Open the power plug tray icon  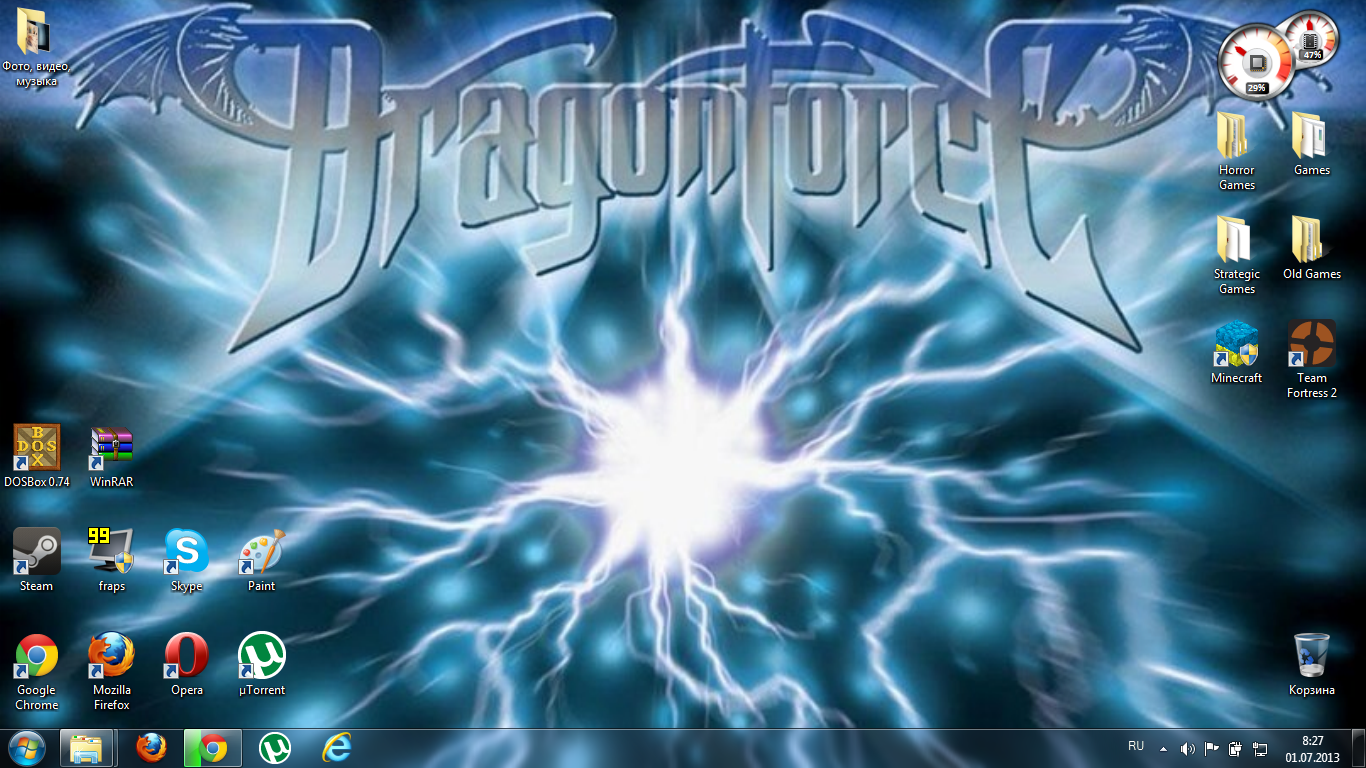pyautogui.click(x=1236, y=748)
